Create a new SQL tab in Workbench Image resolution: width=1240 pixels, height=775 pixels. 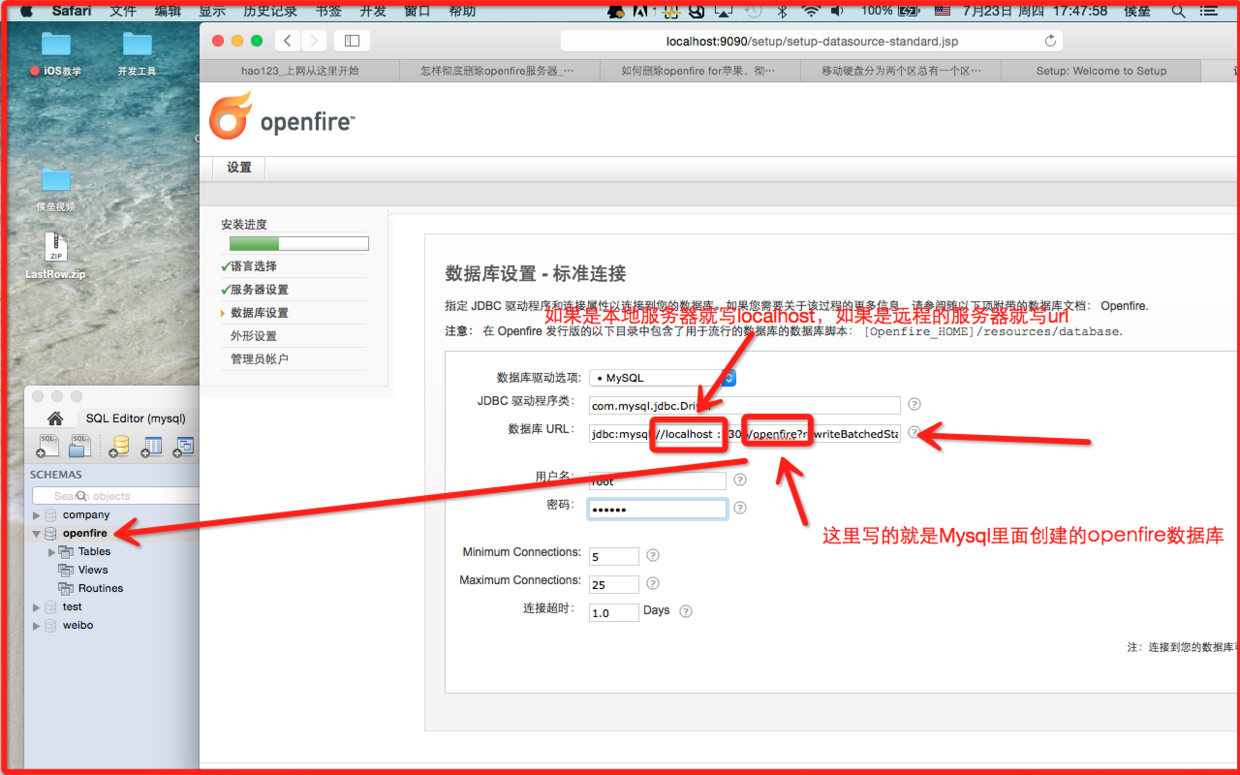(x=48, y=446)
